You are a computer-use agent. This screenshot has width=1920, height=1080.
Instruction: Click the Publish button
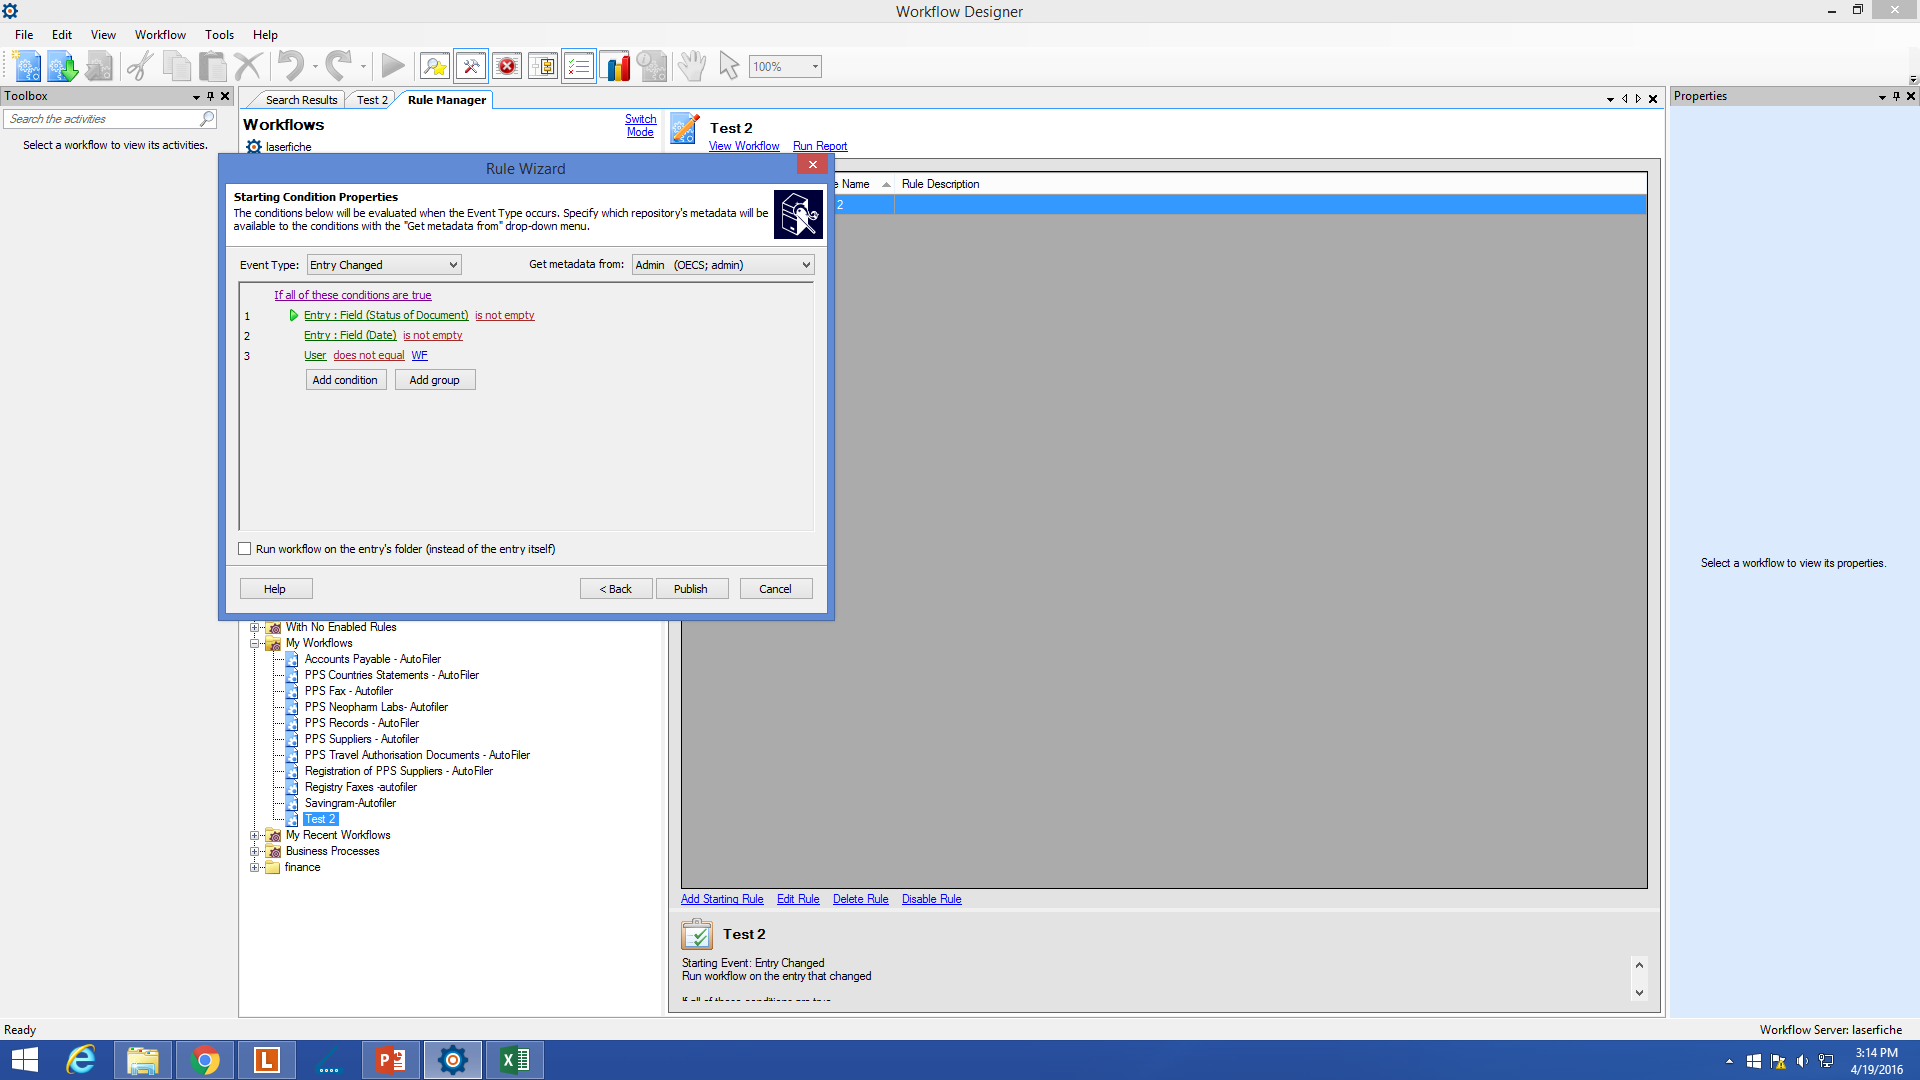click(691, 589)
